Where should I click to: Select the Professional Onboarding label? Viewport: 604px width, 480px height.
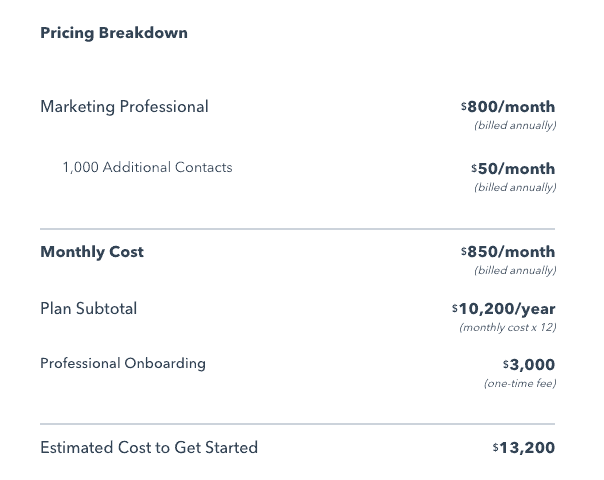(x=123, y=363)
